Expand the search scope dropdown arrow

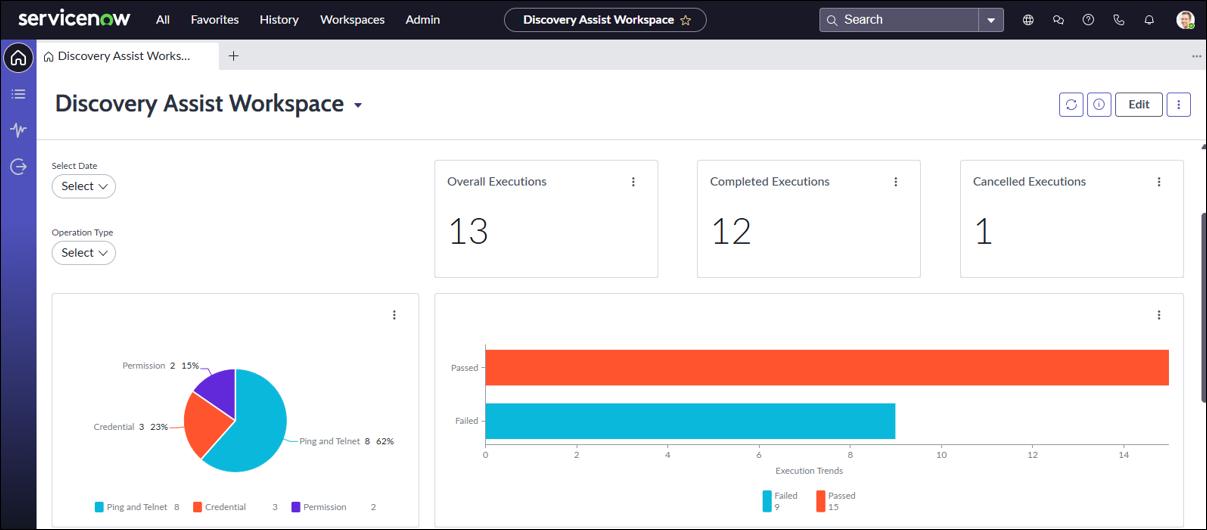(991, 20)
